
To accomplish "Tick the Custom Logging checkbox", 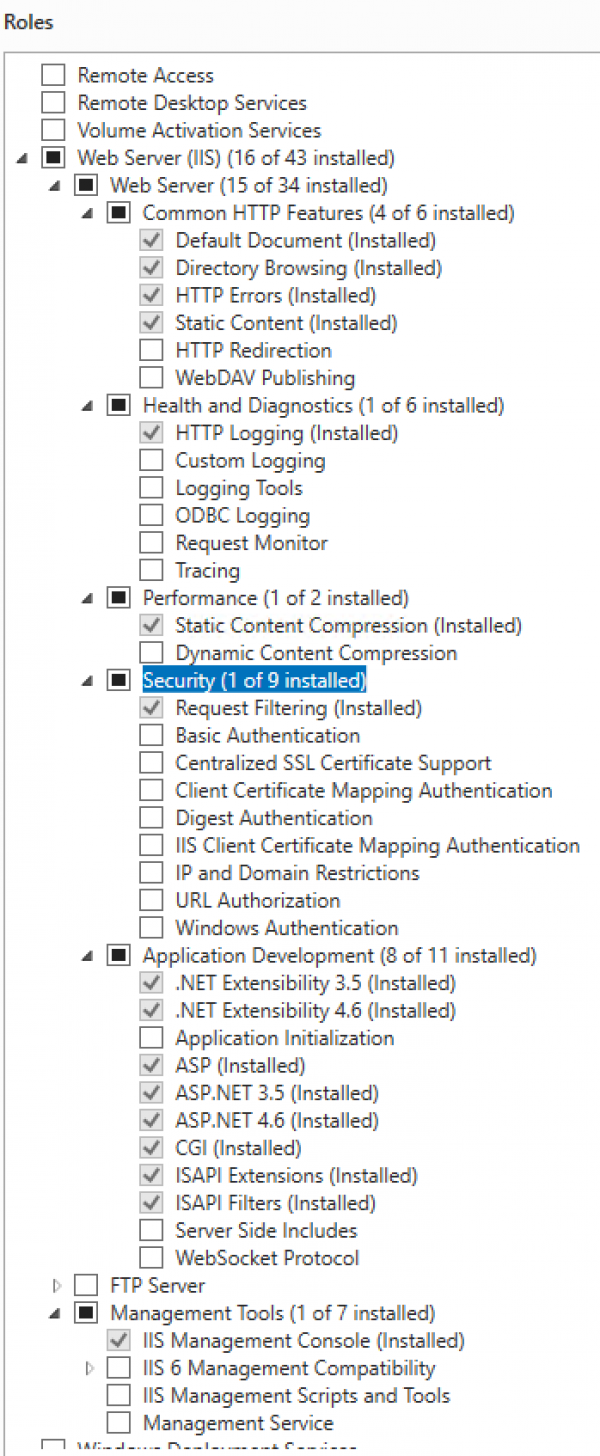I will coord(151,460).
